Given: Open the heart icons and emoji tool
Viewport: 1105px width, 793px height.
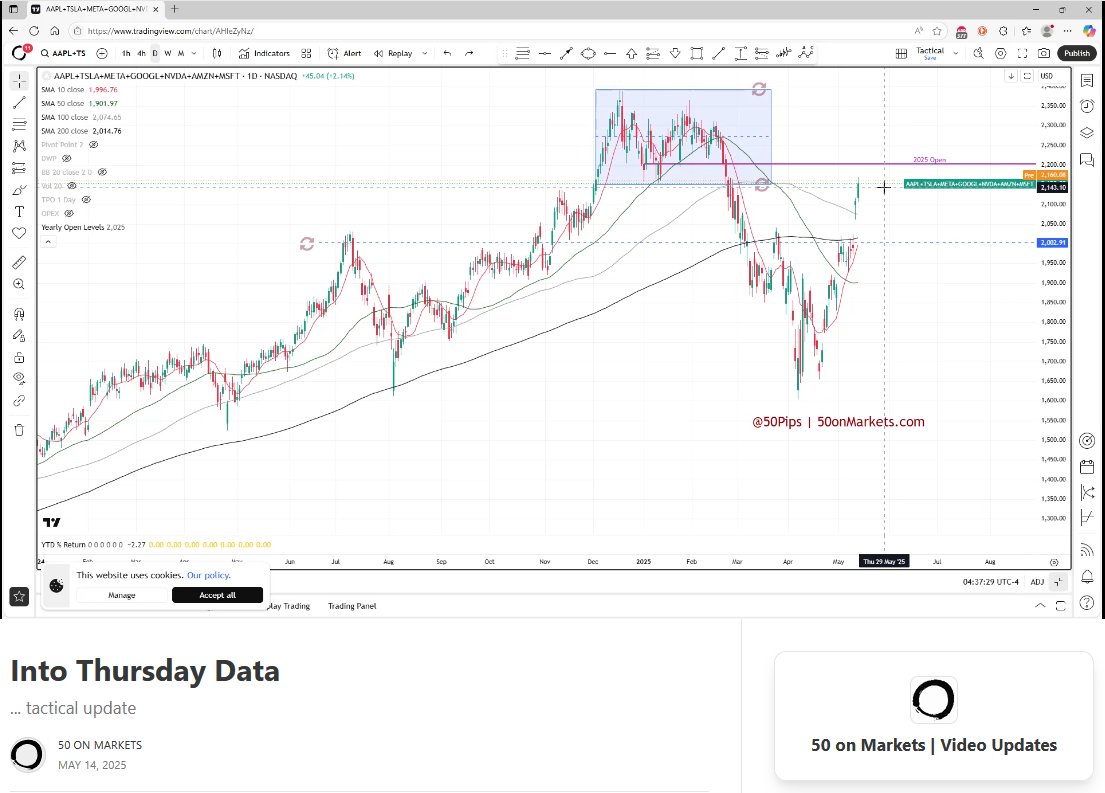Looking at the screenshot, I should (19, 233).
